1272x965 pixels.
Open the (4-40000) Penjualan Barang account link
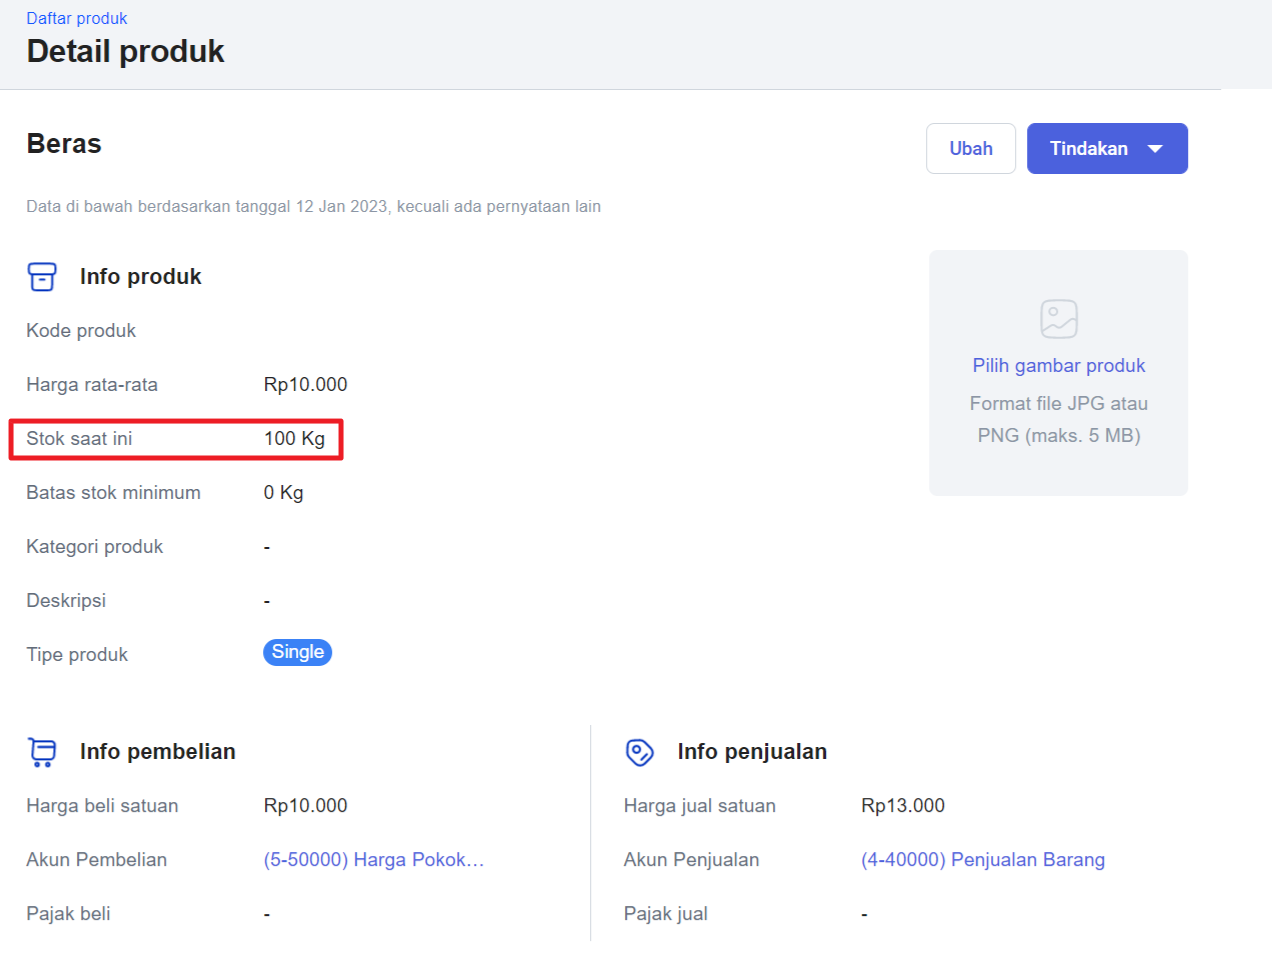(982, 860)
